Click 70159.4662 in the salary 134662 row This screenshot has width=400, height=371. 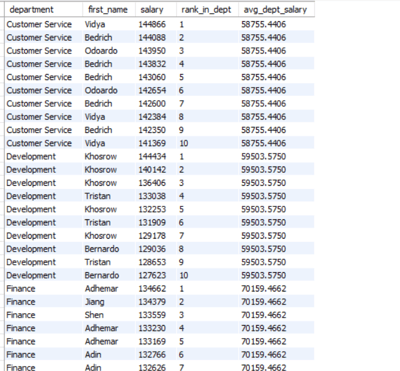tap(264, 289)
